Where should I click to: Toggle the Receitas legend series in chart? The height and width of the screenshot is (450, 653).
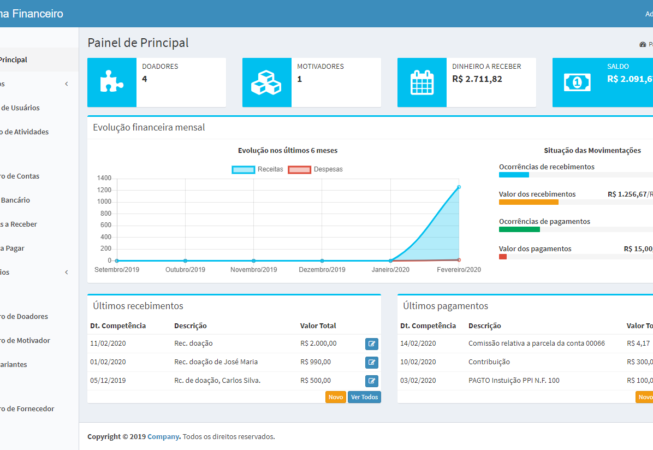pyautogui.click(x=258, y=170)
